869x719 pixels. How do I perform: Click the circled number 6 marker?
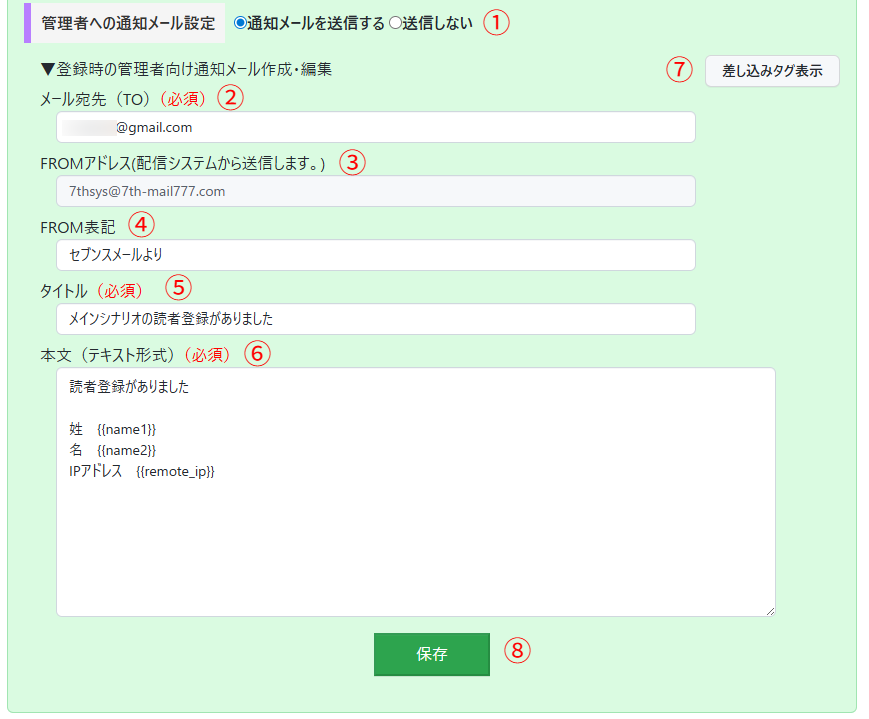click(x=257, y=353)
